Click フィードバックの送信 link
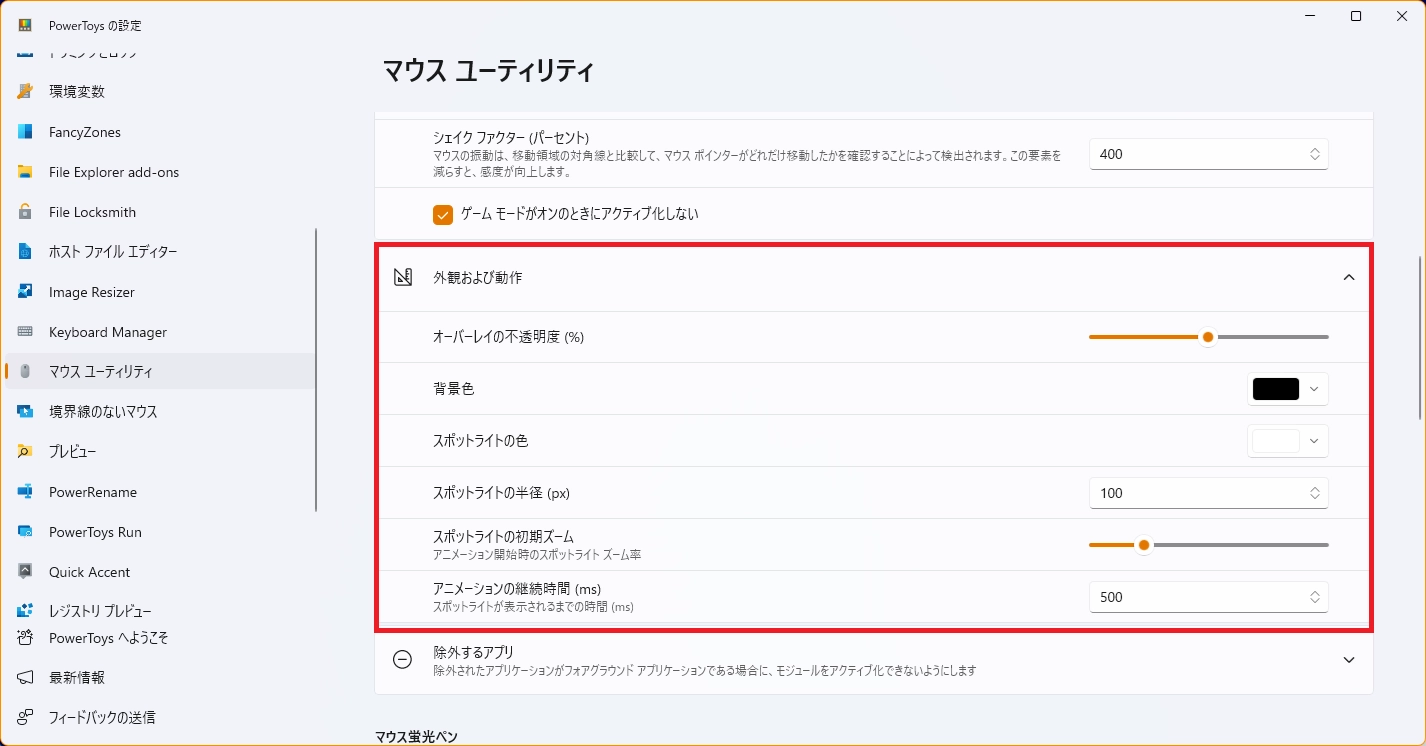This screenshot has width=1426, height=746. pos(102,717)
